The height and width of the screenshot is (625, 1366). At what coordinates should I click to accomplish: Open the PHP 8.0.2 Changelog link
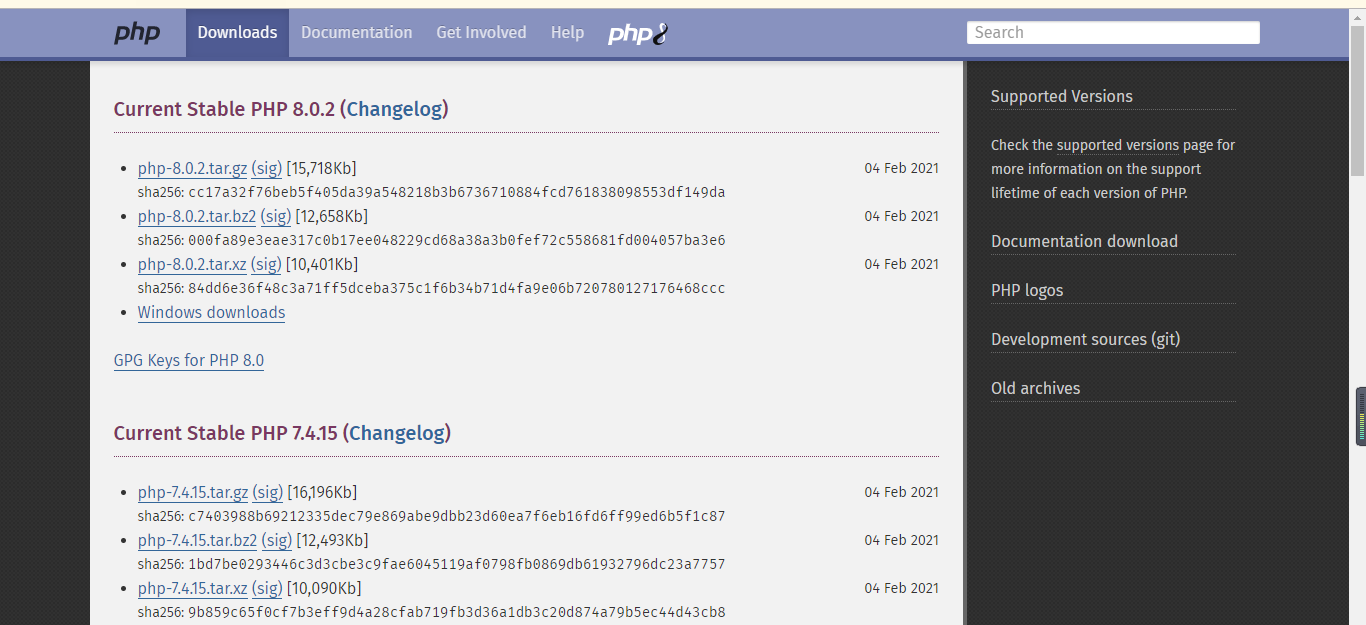(x=394, y=109)
